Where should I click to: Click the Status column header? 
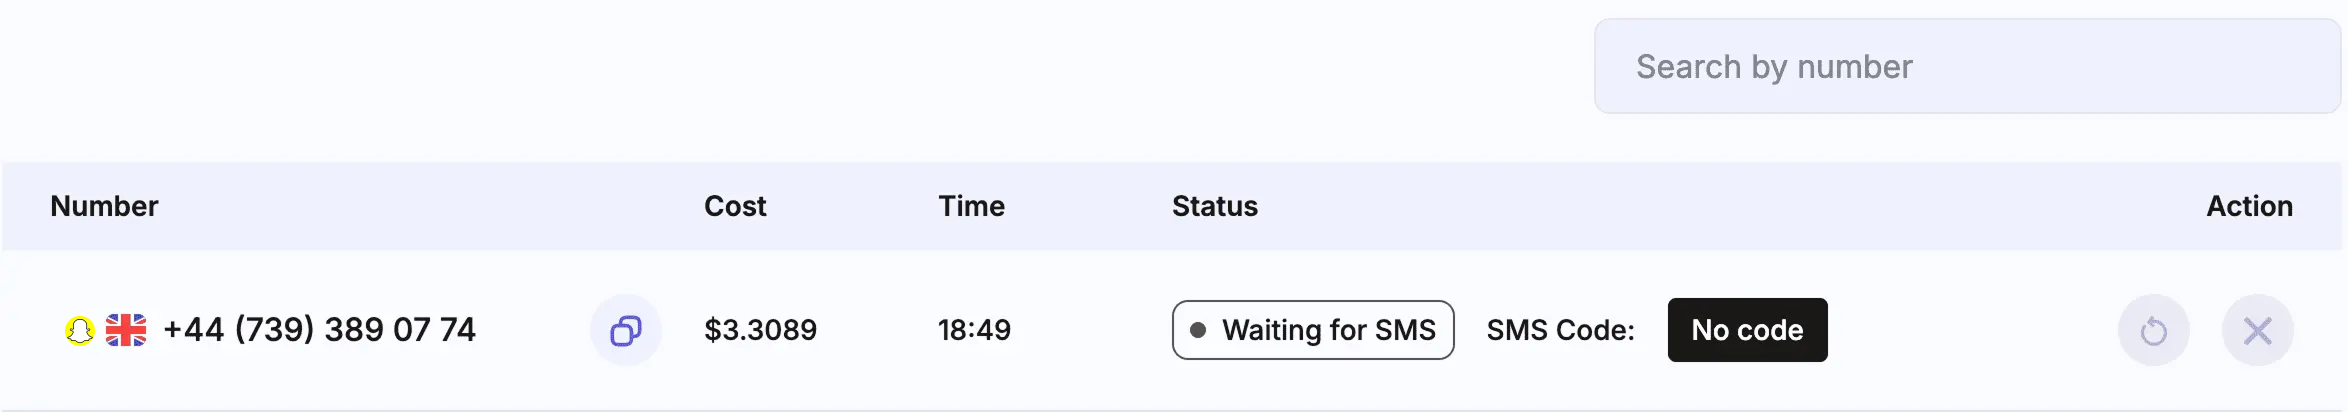coord(1215,206)
